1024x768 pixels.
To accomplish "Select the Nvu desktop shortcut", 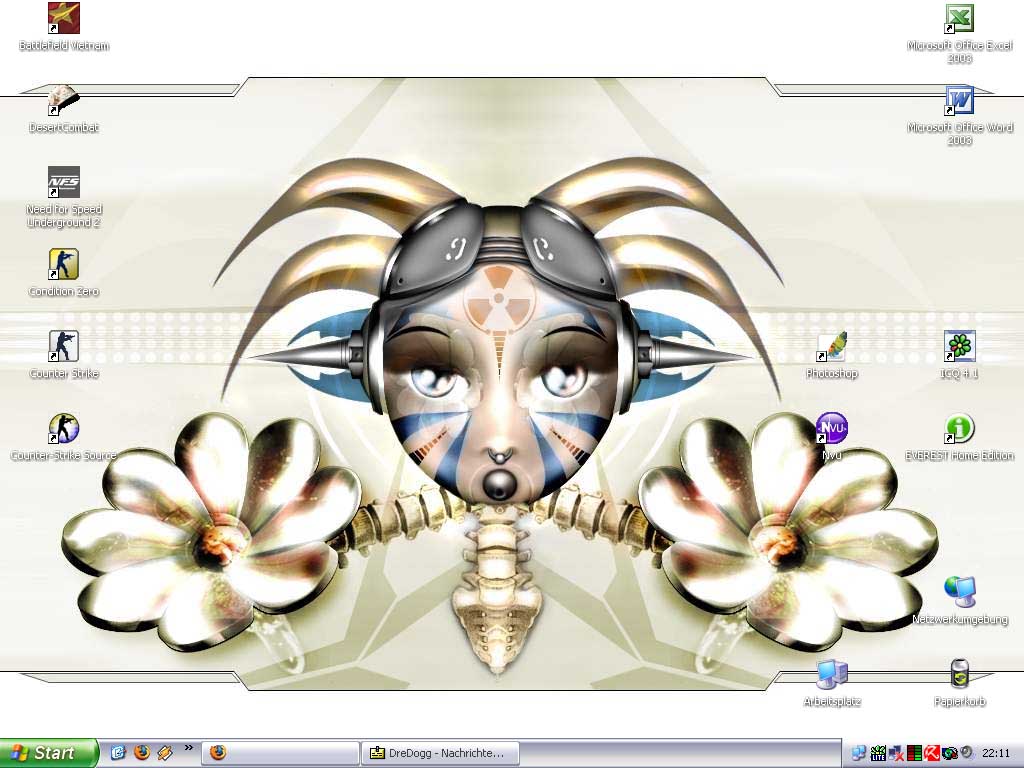I will tap(831, 436).
